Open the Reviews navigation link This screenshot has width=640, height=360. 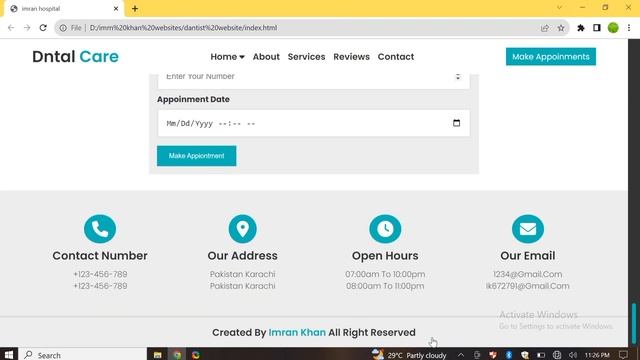pyautogui.click(x=351, y=57)
